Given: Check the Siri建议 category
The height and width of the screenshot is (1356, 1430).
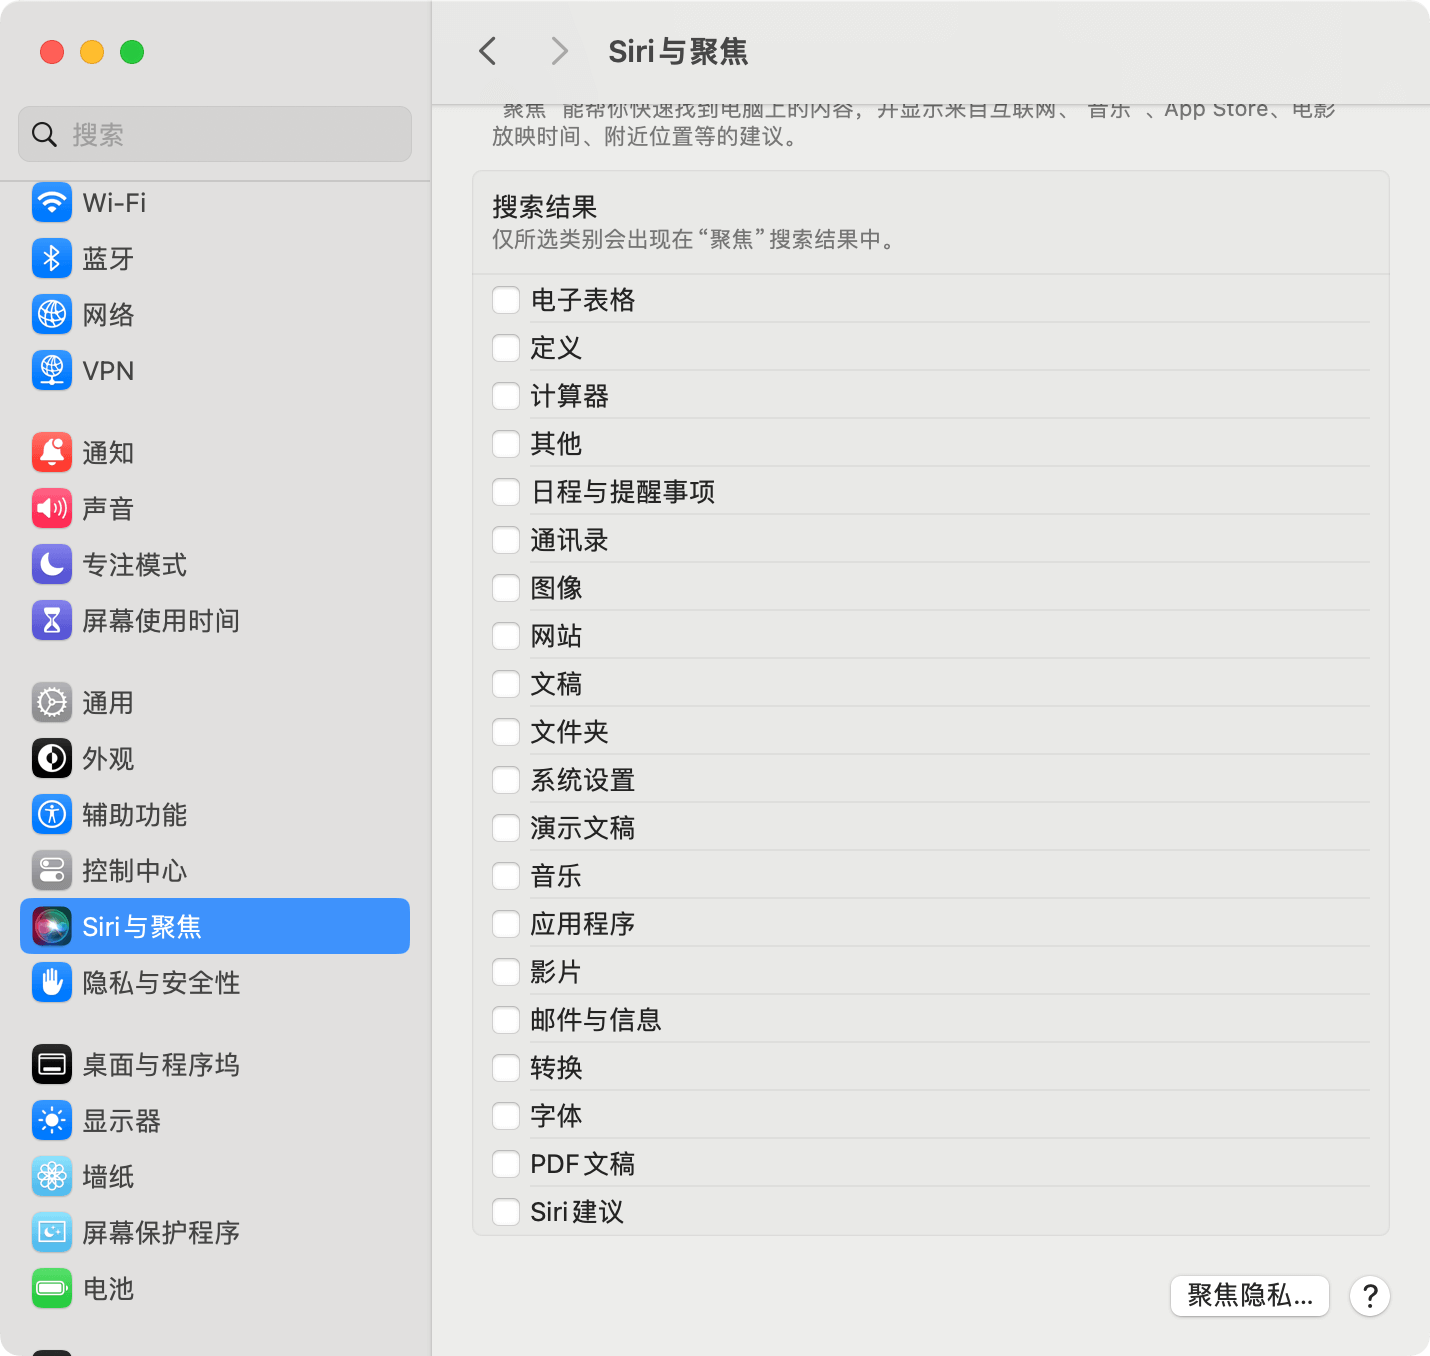Looking at the screenshot, I should pos(506,1212).
